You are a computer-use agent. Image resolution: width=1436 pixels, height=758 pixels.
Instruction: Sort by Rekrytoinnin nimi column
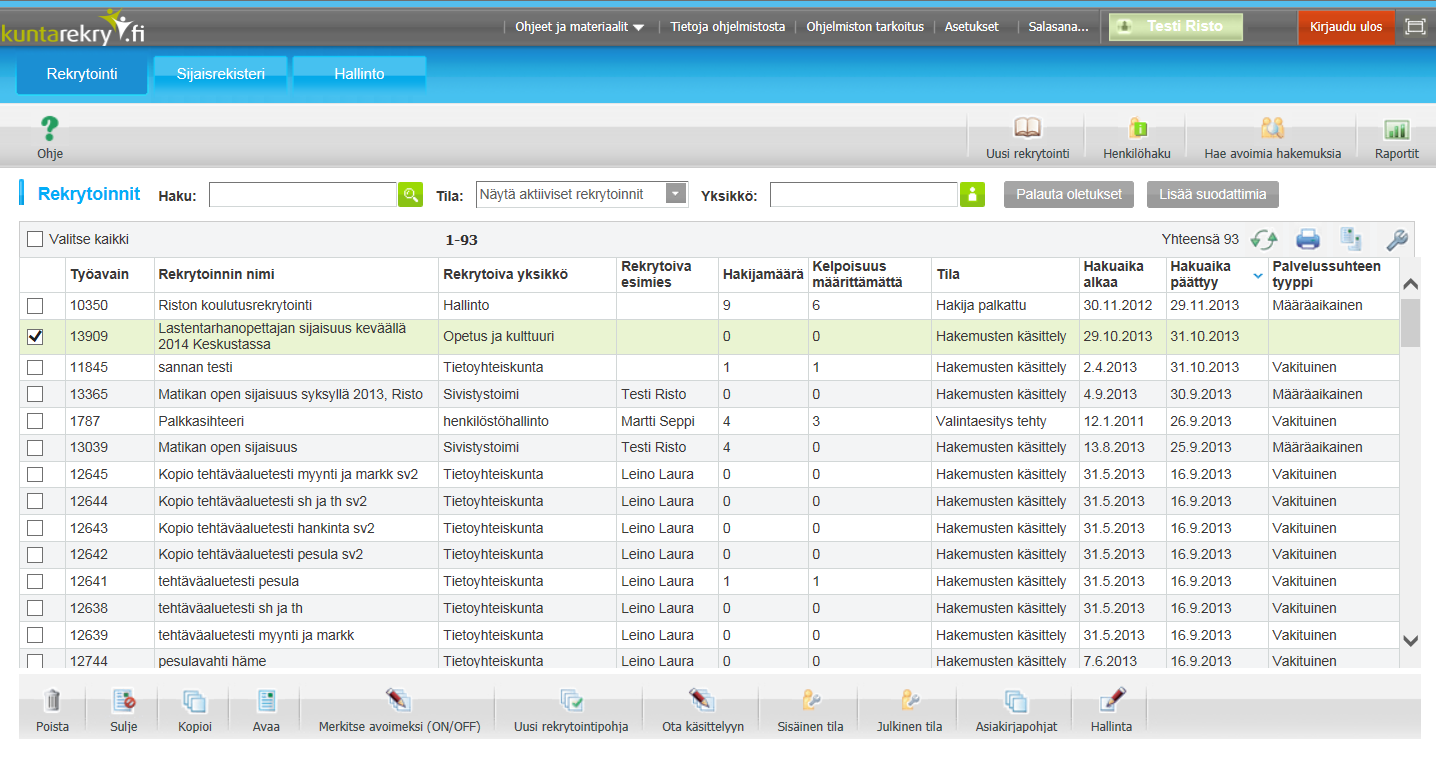point(297,274)
